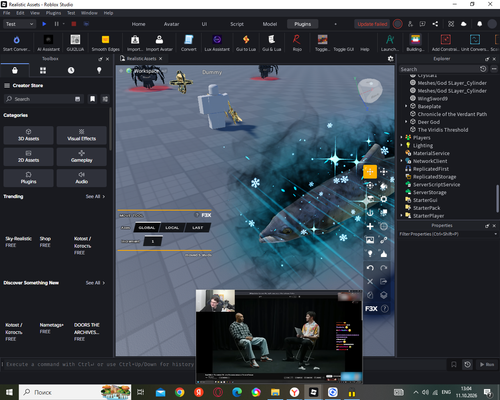Open the Toolbox inventory grid tab
The image size is (500, 400).
(43, 70)
